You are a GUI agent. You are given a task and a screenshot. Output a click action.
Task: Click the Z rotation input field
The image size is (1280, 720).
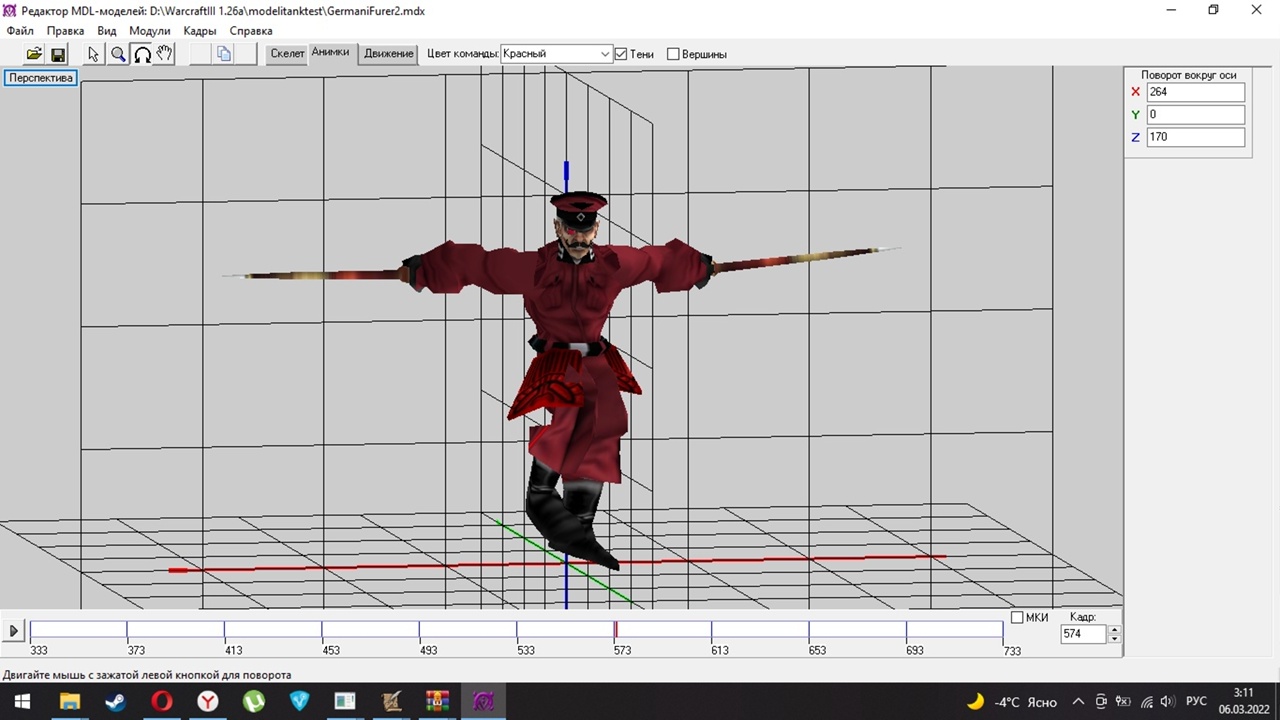tap(1195, 137)
